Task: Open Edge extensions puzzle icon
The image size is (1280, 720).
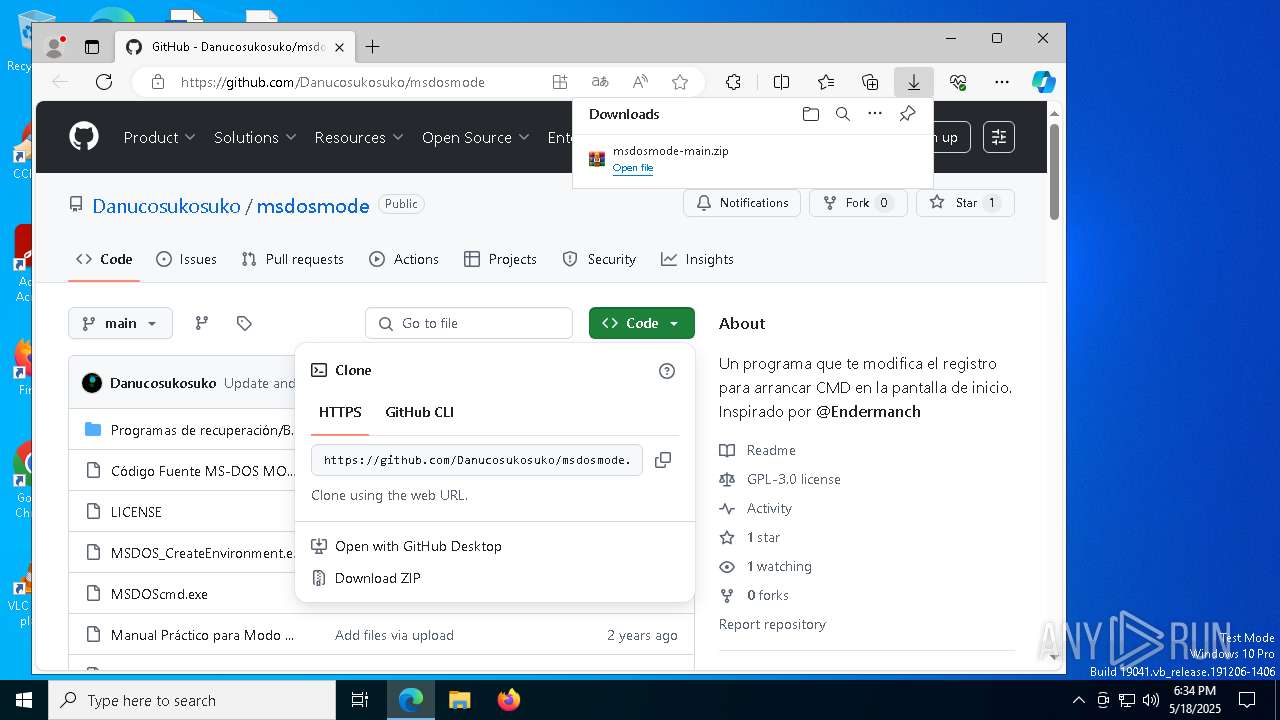Action: point(733,82)
